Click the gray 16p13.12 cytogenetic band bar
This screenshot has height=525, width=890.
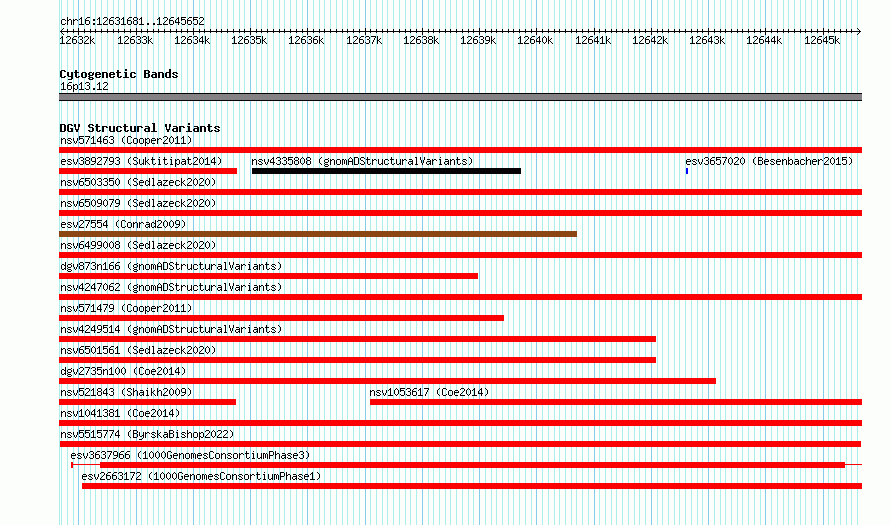(x=460, y=97)
